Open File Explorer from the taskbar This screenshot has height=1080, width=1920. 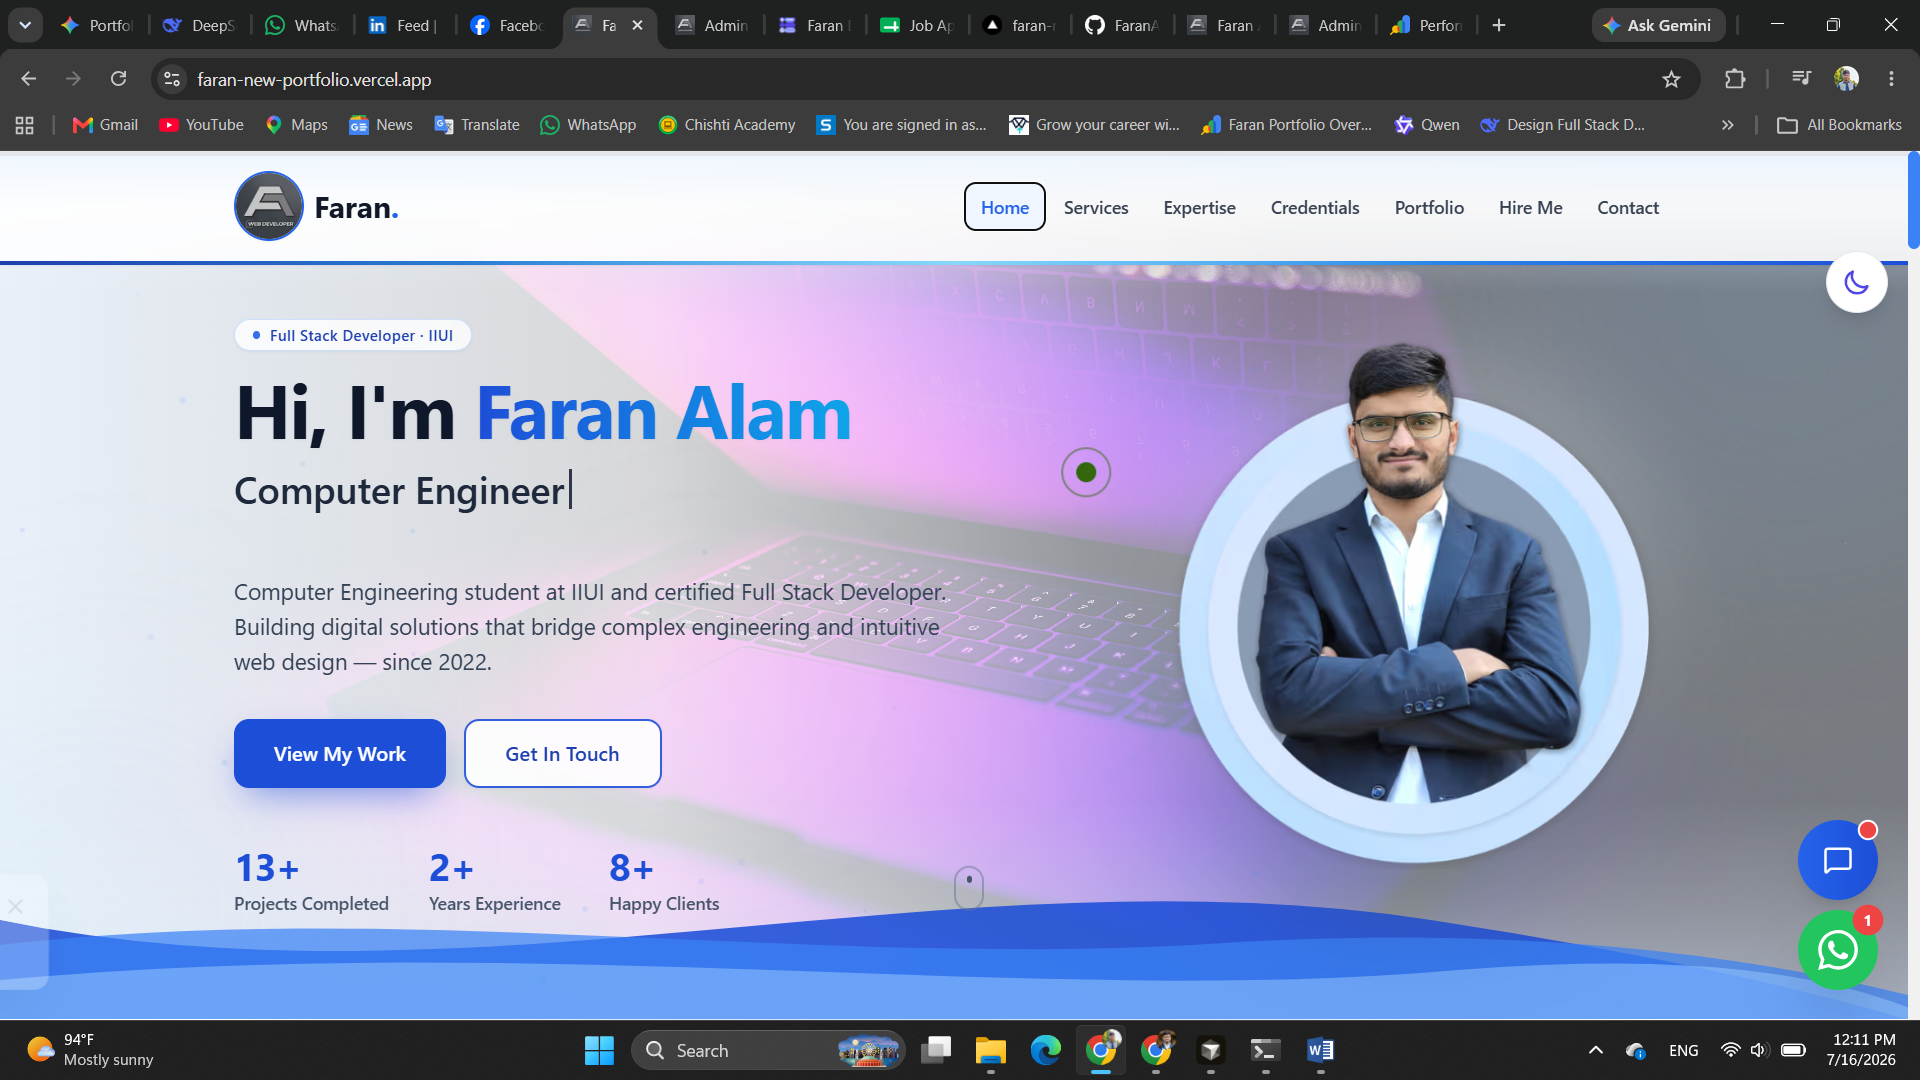pyautogui.click(x=990, y=1050)
